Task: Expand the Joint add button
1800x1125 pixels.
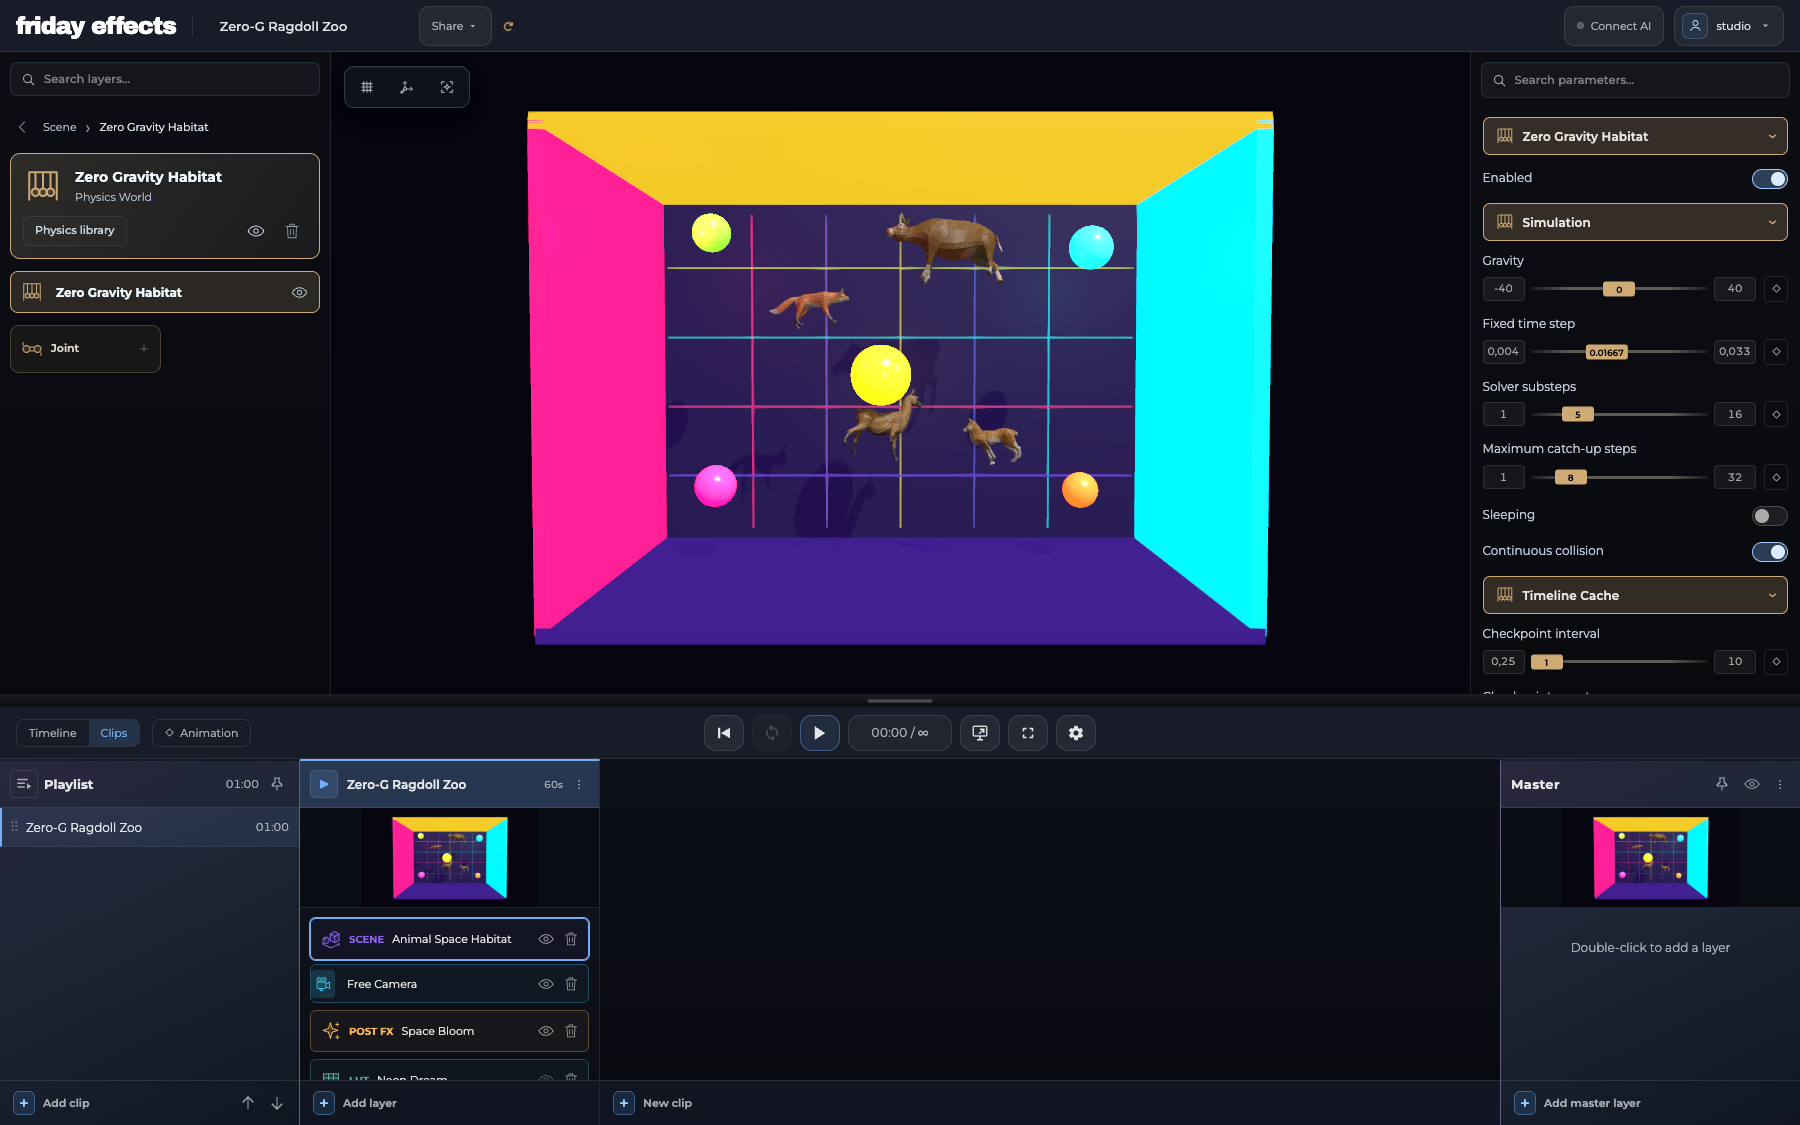Action: [x=144, y=349]
